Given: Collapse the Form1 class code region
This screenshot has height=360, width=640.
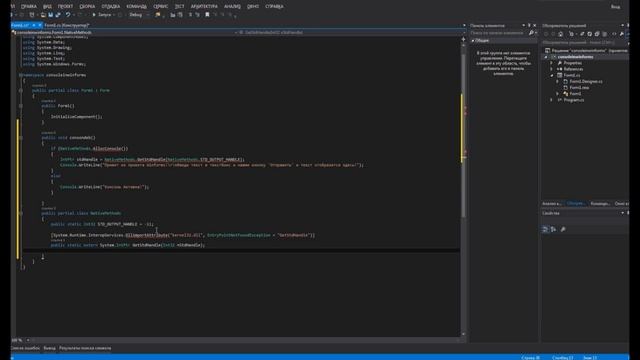Looking at the screenshot, I should point(21,91).
